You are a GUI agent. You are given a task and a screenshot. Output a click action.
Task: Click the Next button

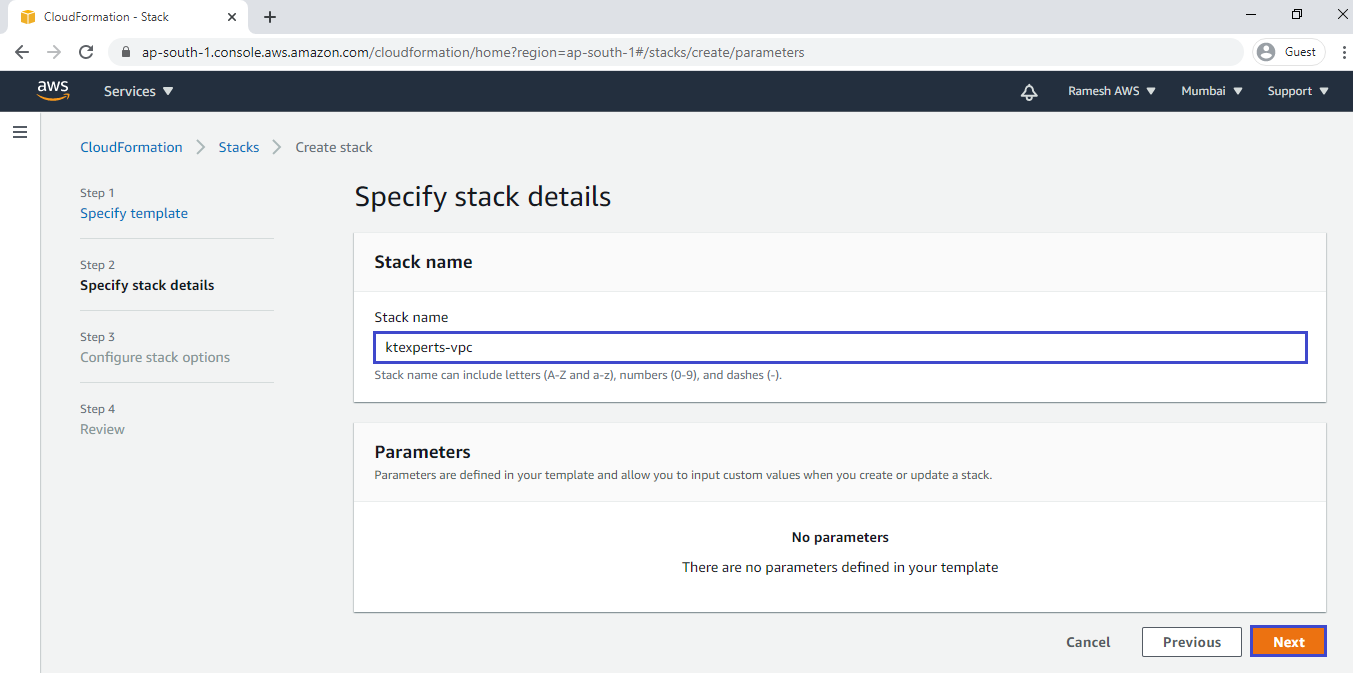click(x=1288, y=642)
